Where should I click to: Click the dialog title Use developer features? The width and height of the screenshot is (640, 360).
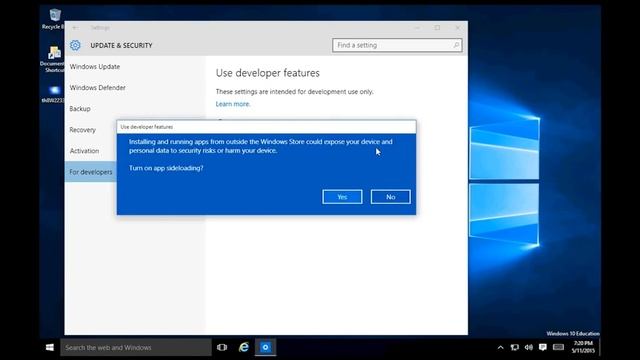click(147, 127)
